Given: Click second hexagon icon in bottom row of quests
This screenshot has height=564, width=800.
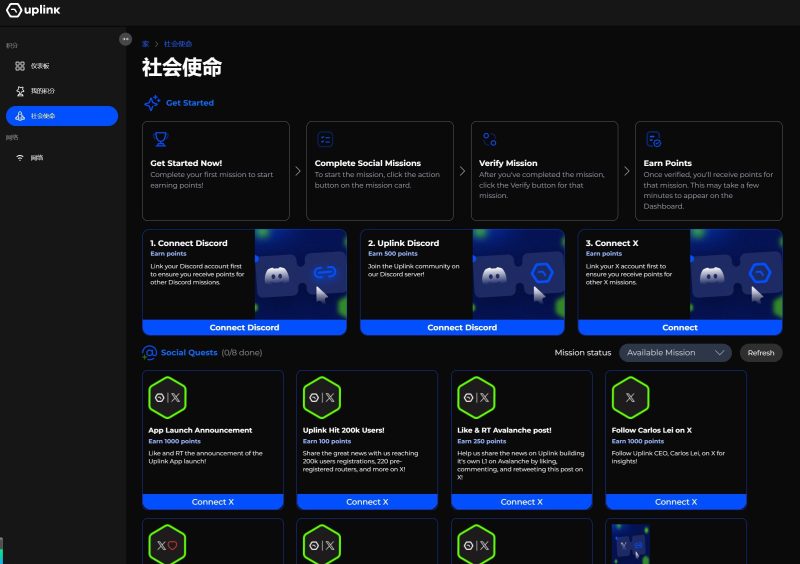Looking at the screenshot, I should tap(322, 545).
